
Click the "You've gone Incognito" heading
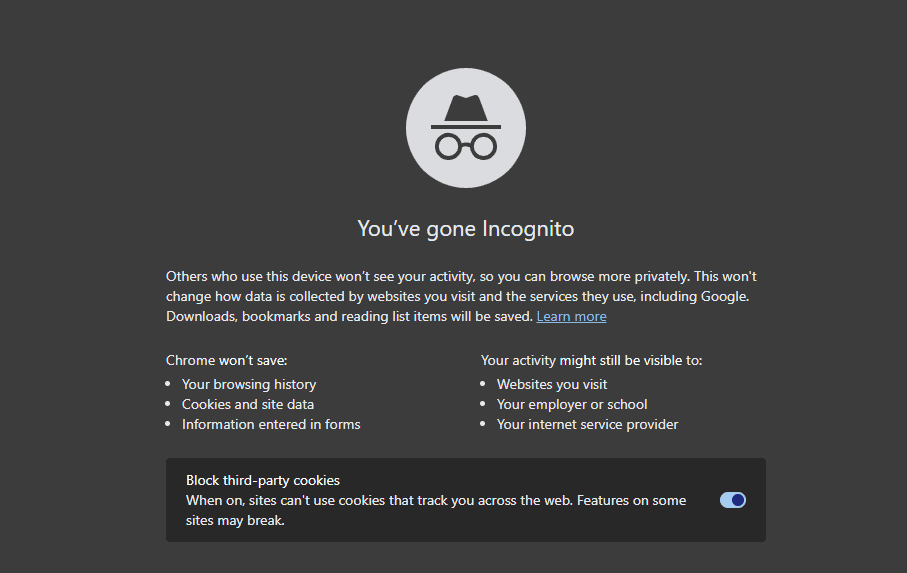(466, 228)
